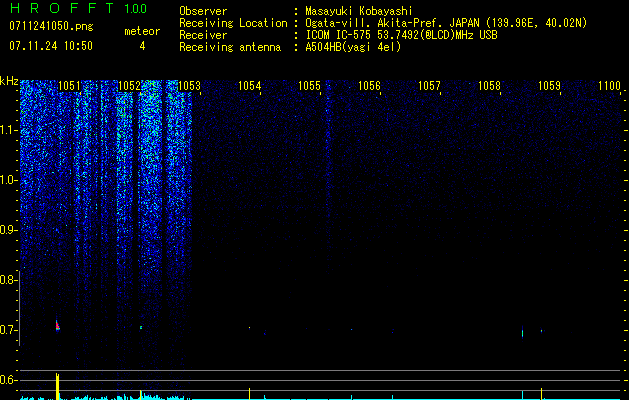Screen dimensions: 629x400
Task: Click the 1.1 kHz axis label
Action: [7, 130]
